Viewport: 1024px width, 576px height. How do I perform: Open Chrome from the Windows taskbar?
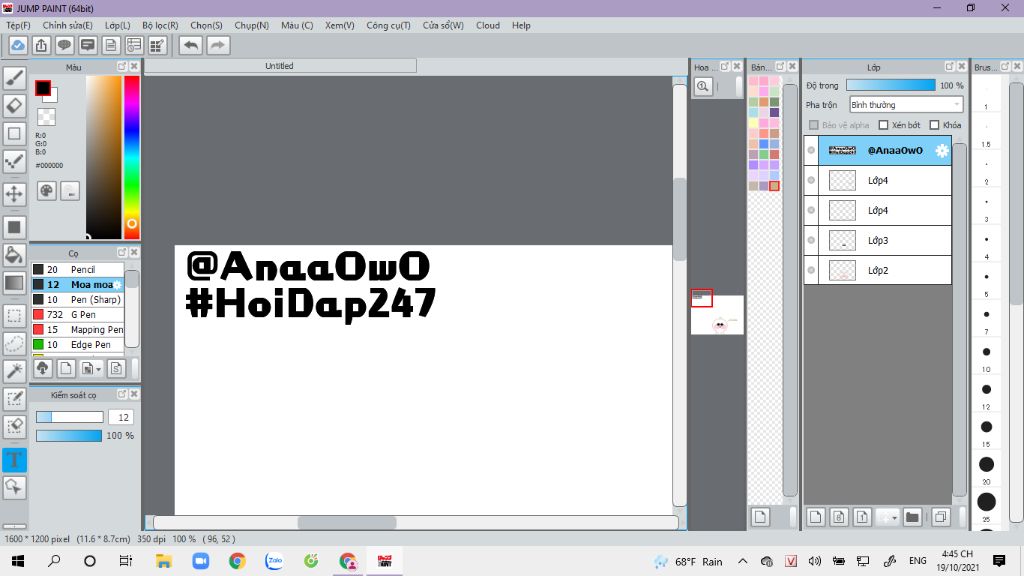point(237,561)
